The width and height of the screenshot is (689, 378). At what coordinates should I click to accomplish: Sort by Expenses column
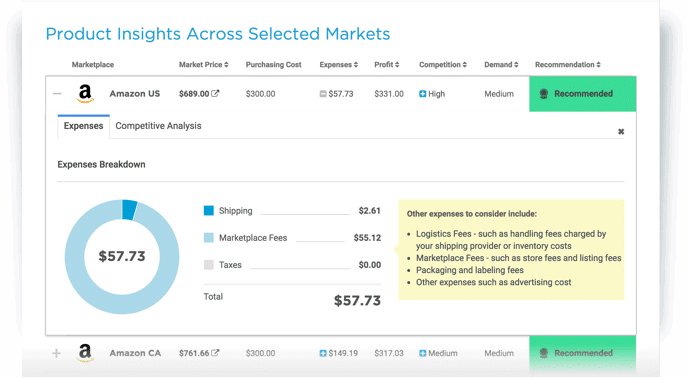coord(338,65)
